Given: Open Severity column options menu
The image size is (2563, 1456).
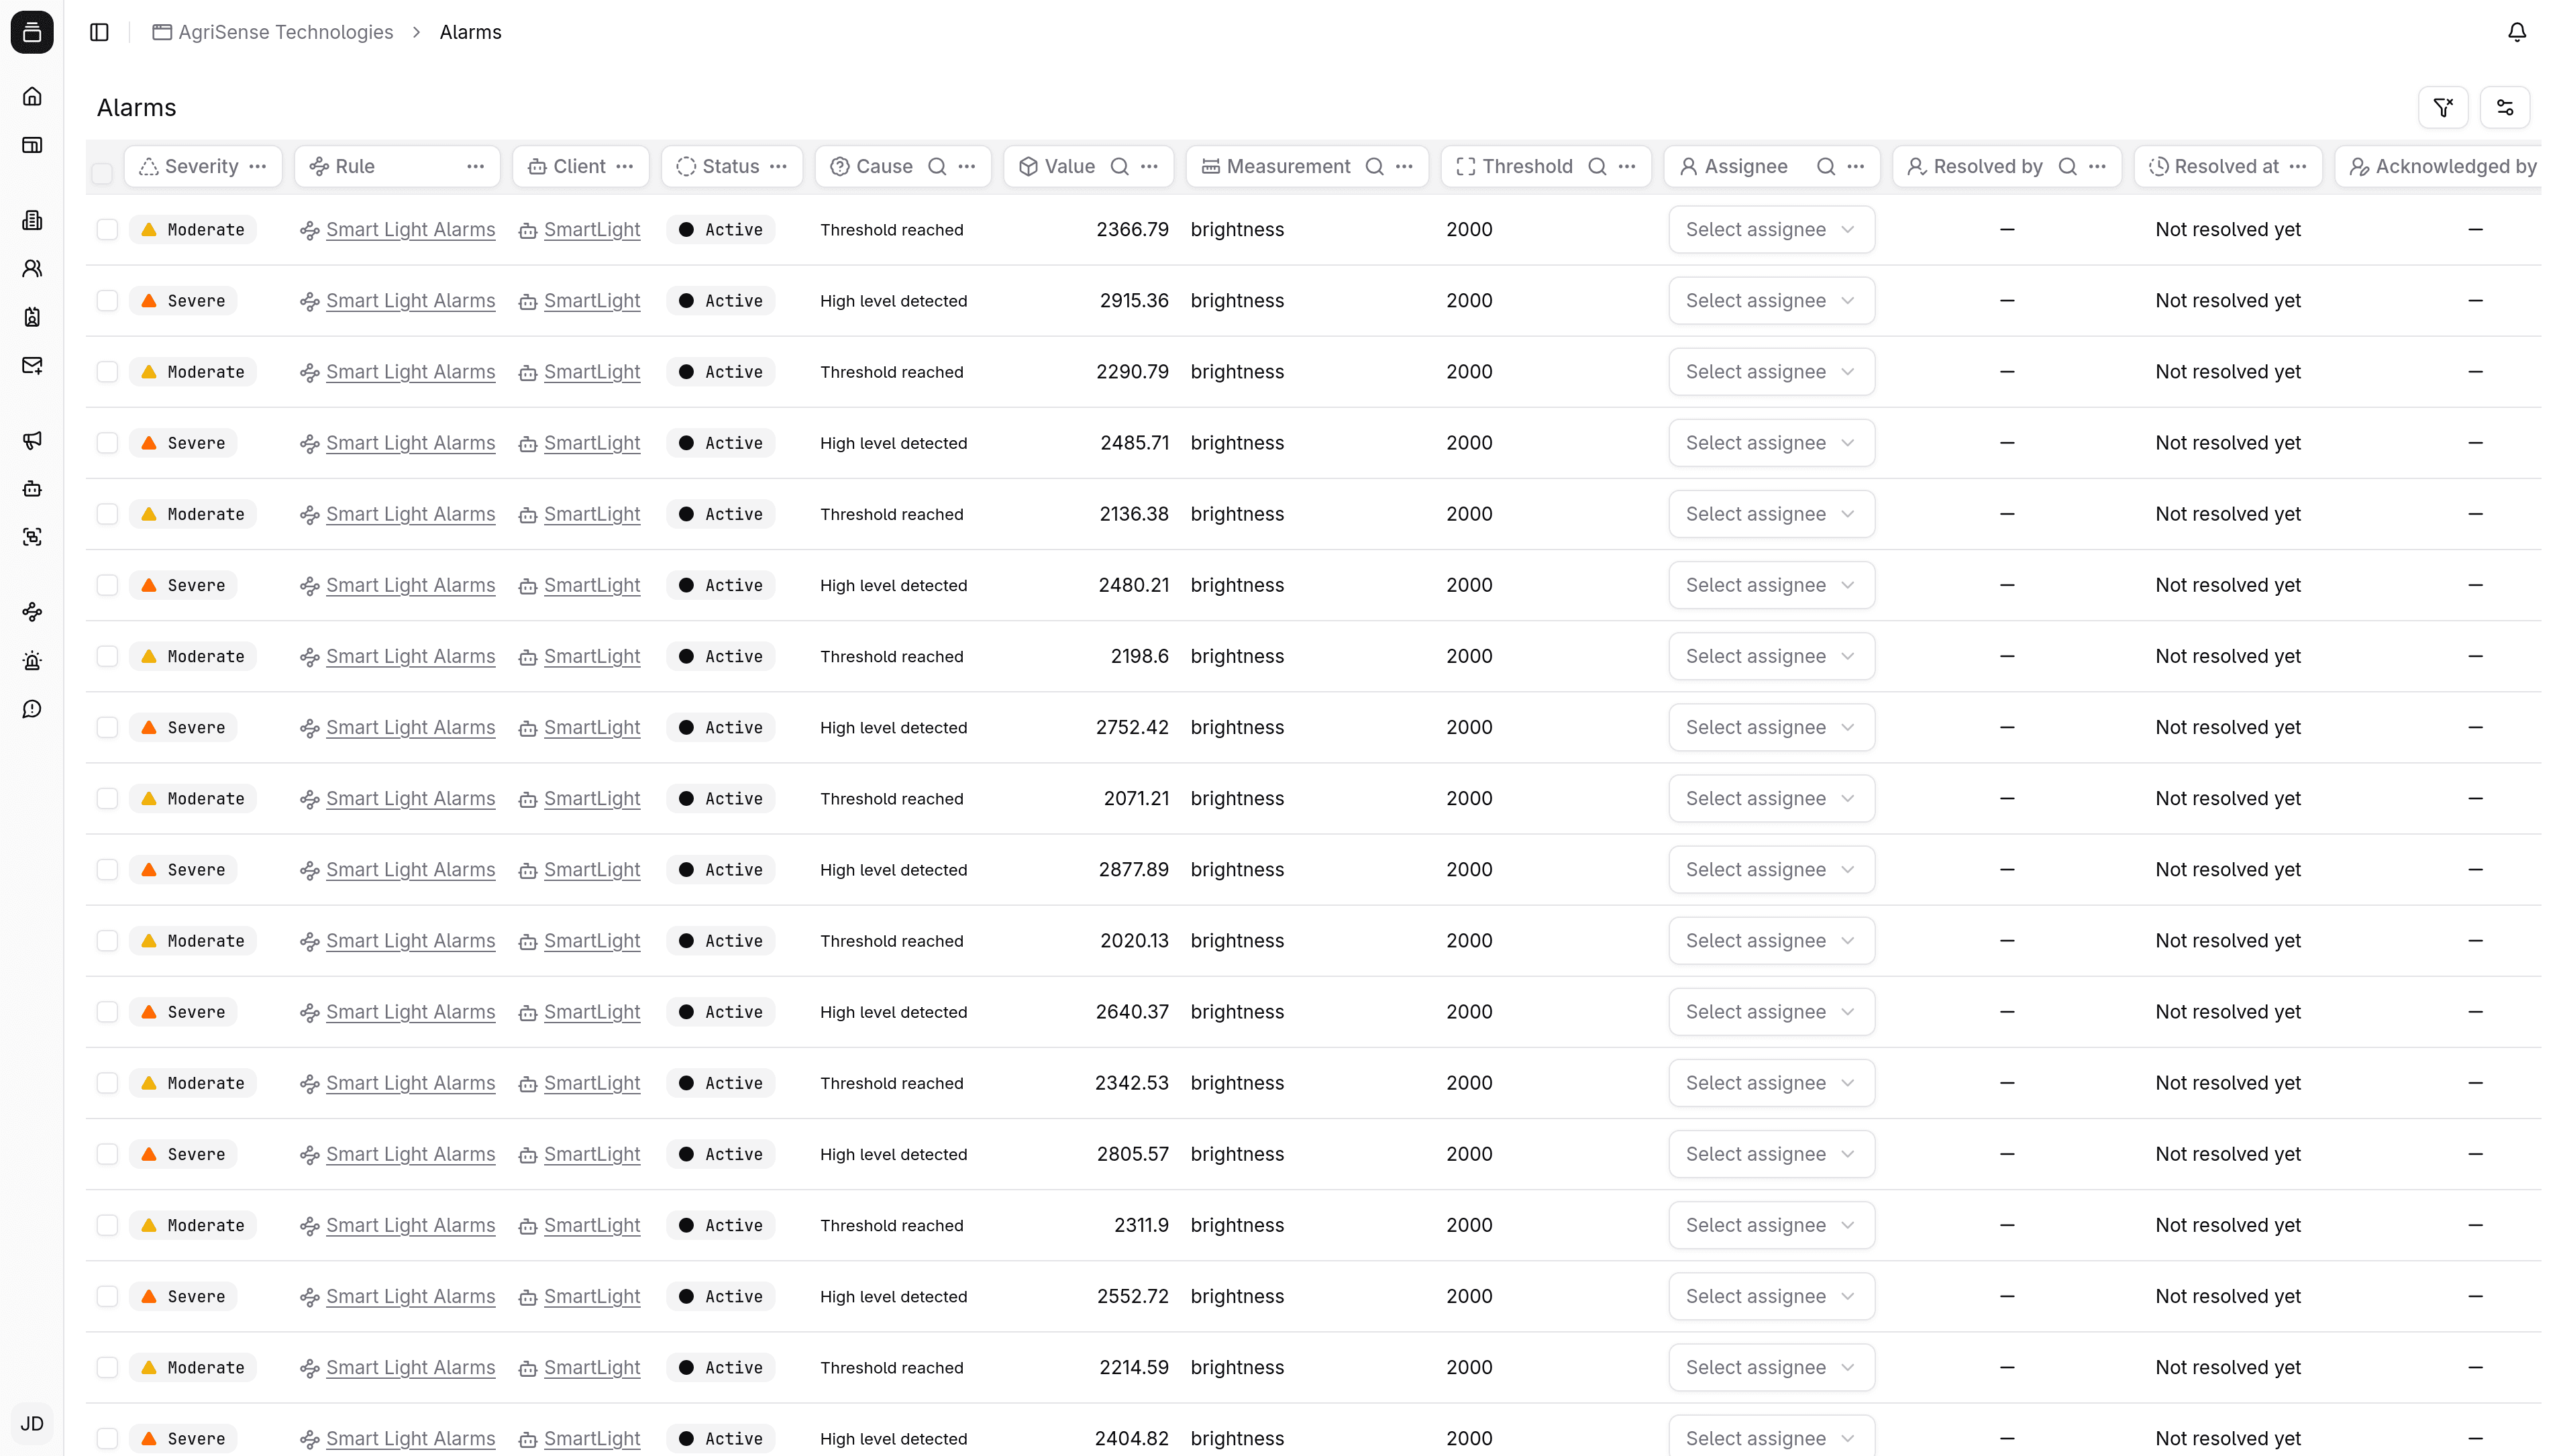Looking at the screenshot, I should click(258, 166).
